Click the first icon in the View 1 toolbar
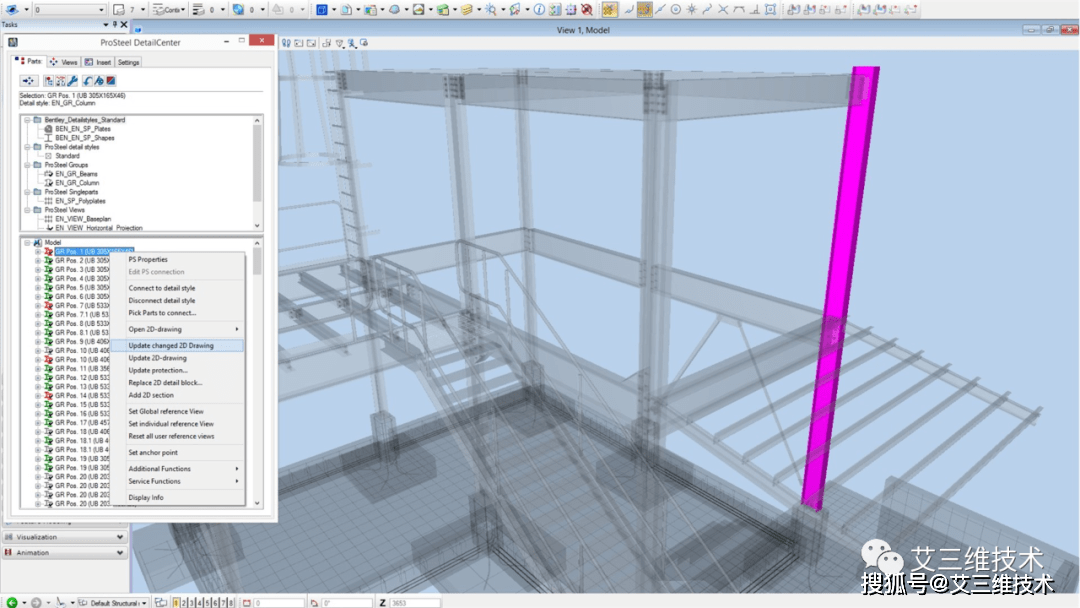The image size is (1080, 608). tap(286, 43)
